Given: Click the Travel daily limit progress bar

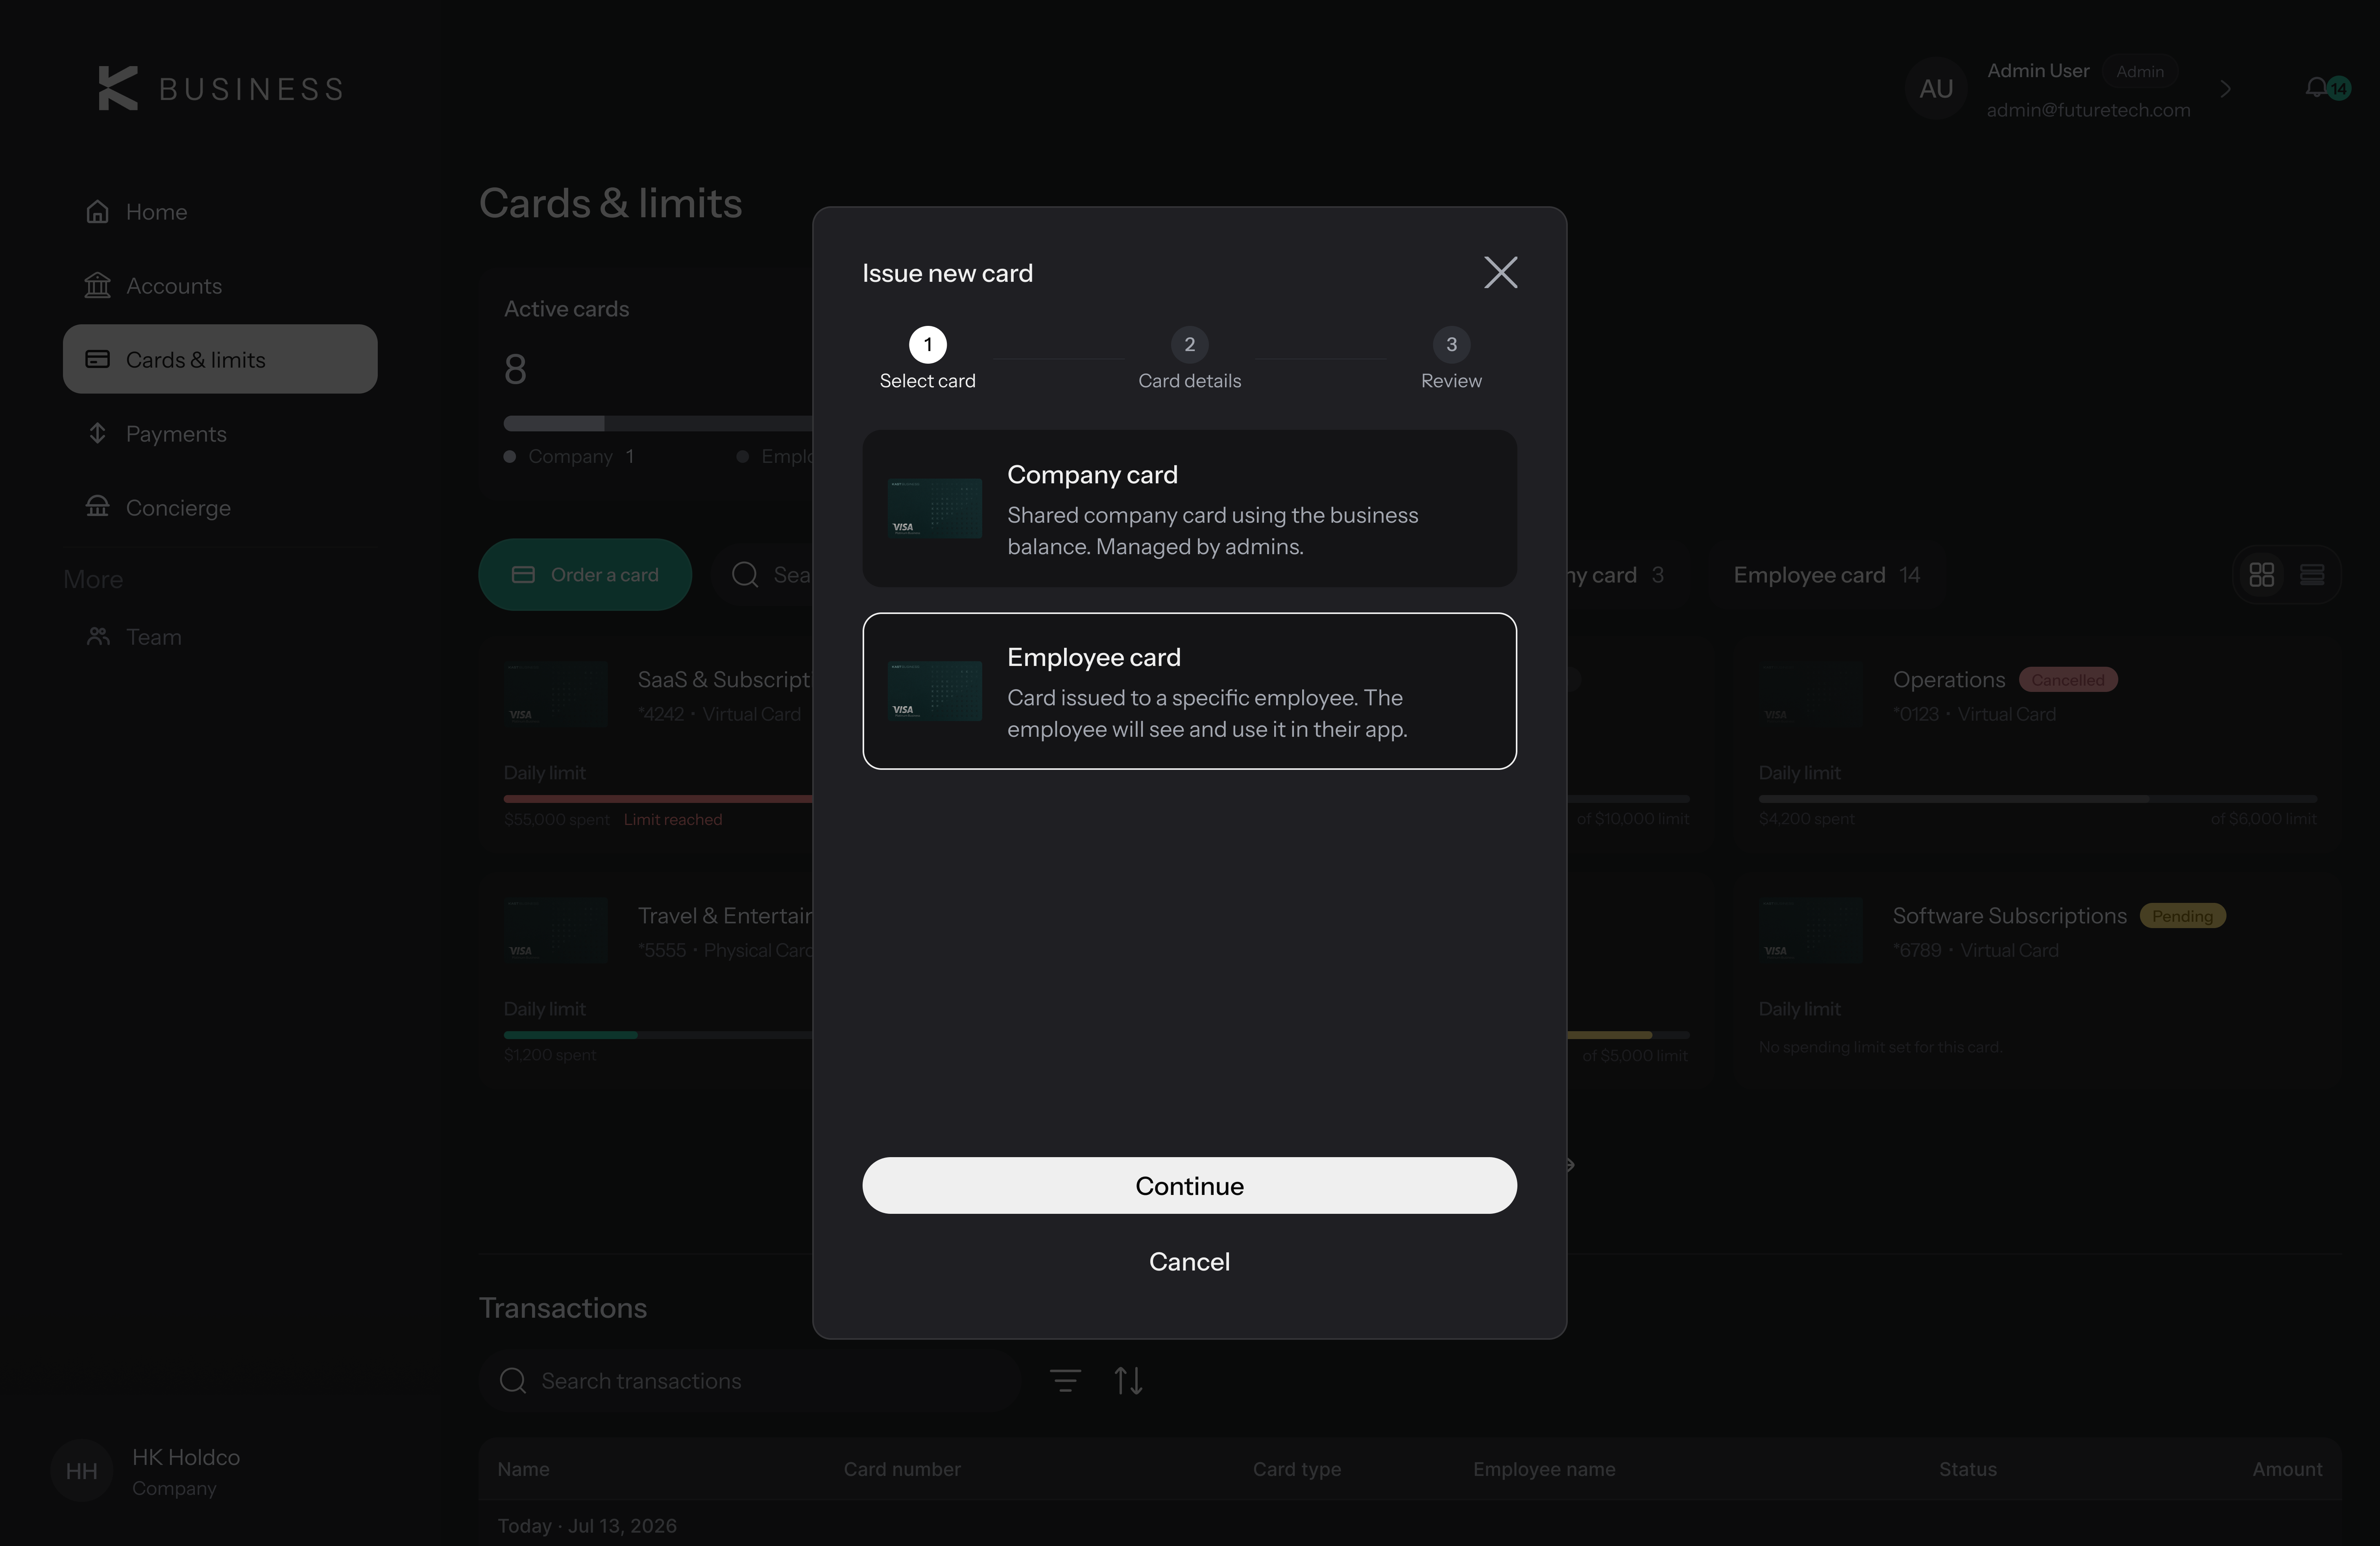Looking at the screenshot, I should pyautogui.click(x=658, y=1035).
